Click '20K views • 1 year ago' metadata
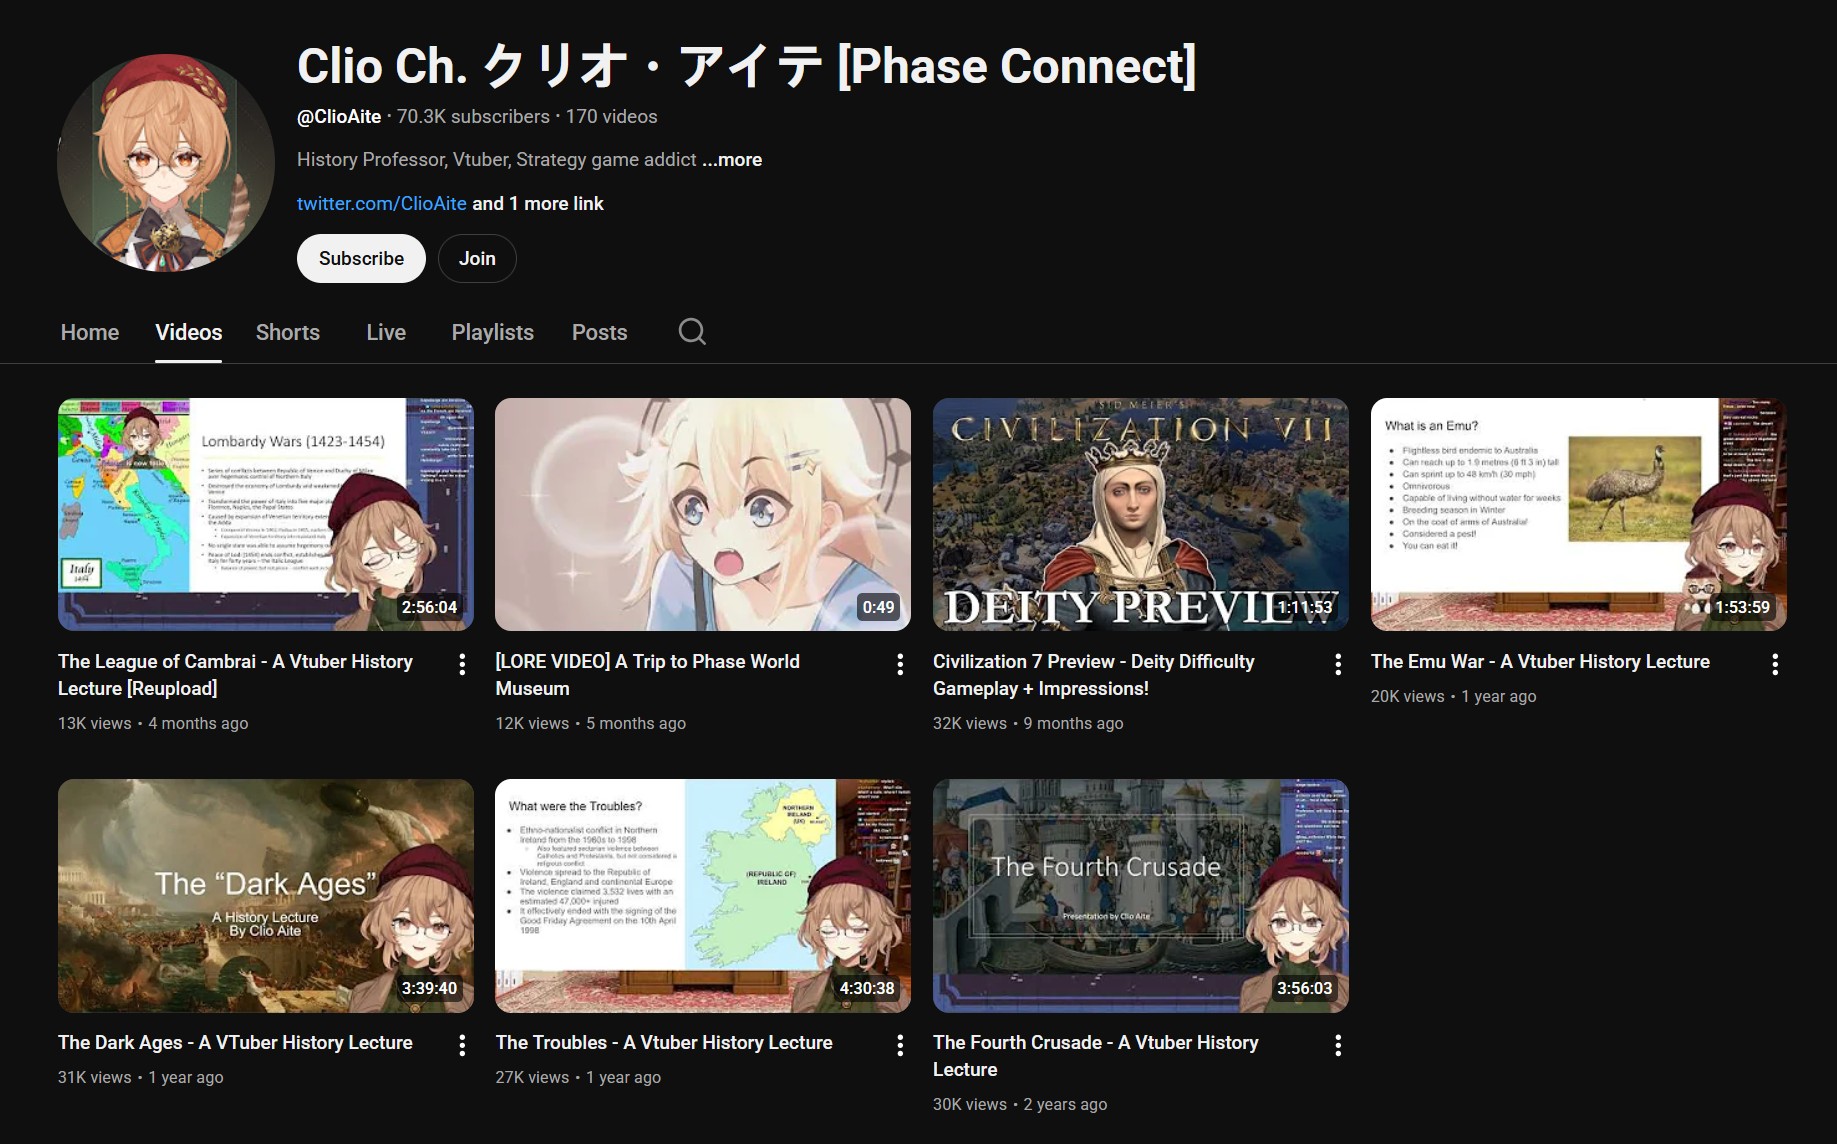Screen dimensions: 1837x1144 [1454, 696]
